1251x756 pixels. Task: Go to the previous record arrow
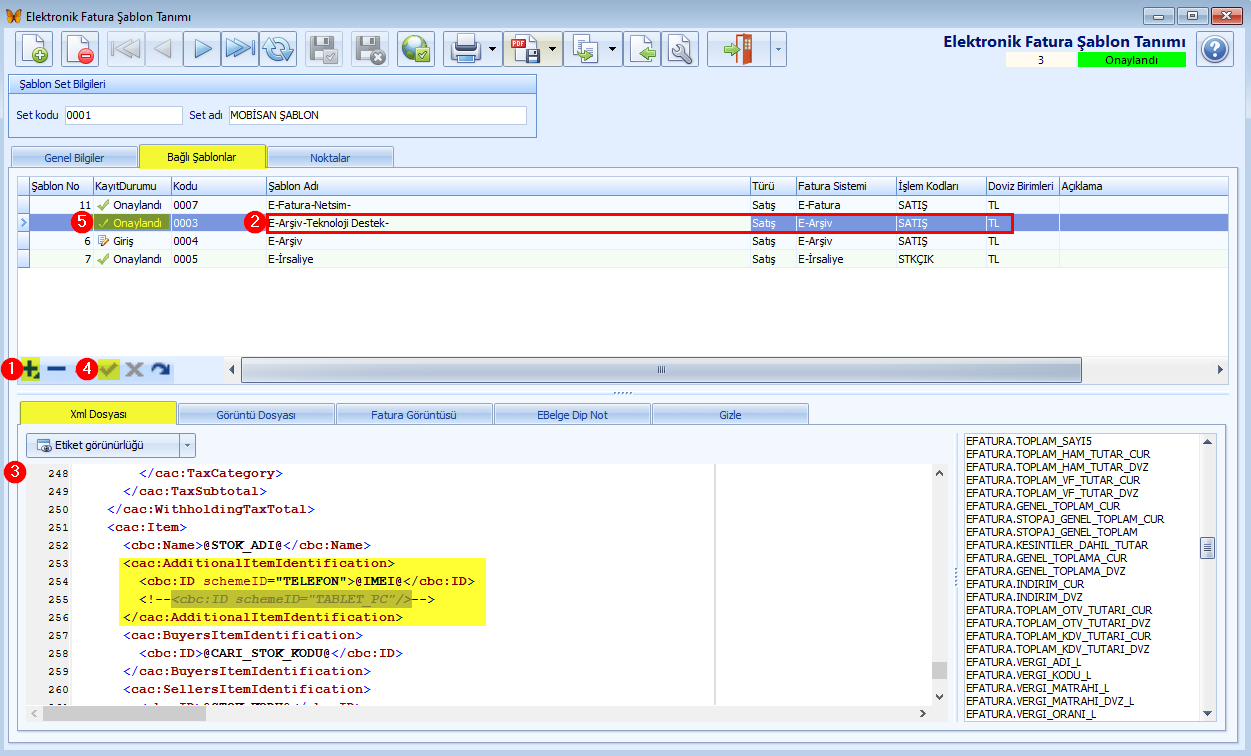164,49
